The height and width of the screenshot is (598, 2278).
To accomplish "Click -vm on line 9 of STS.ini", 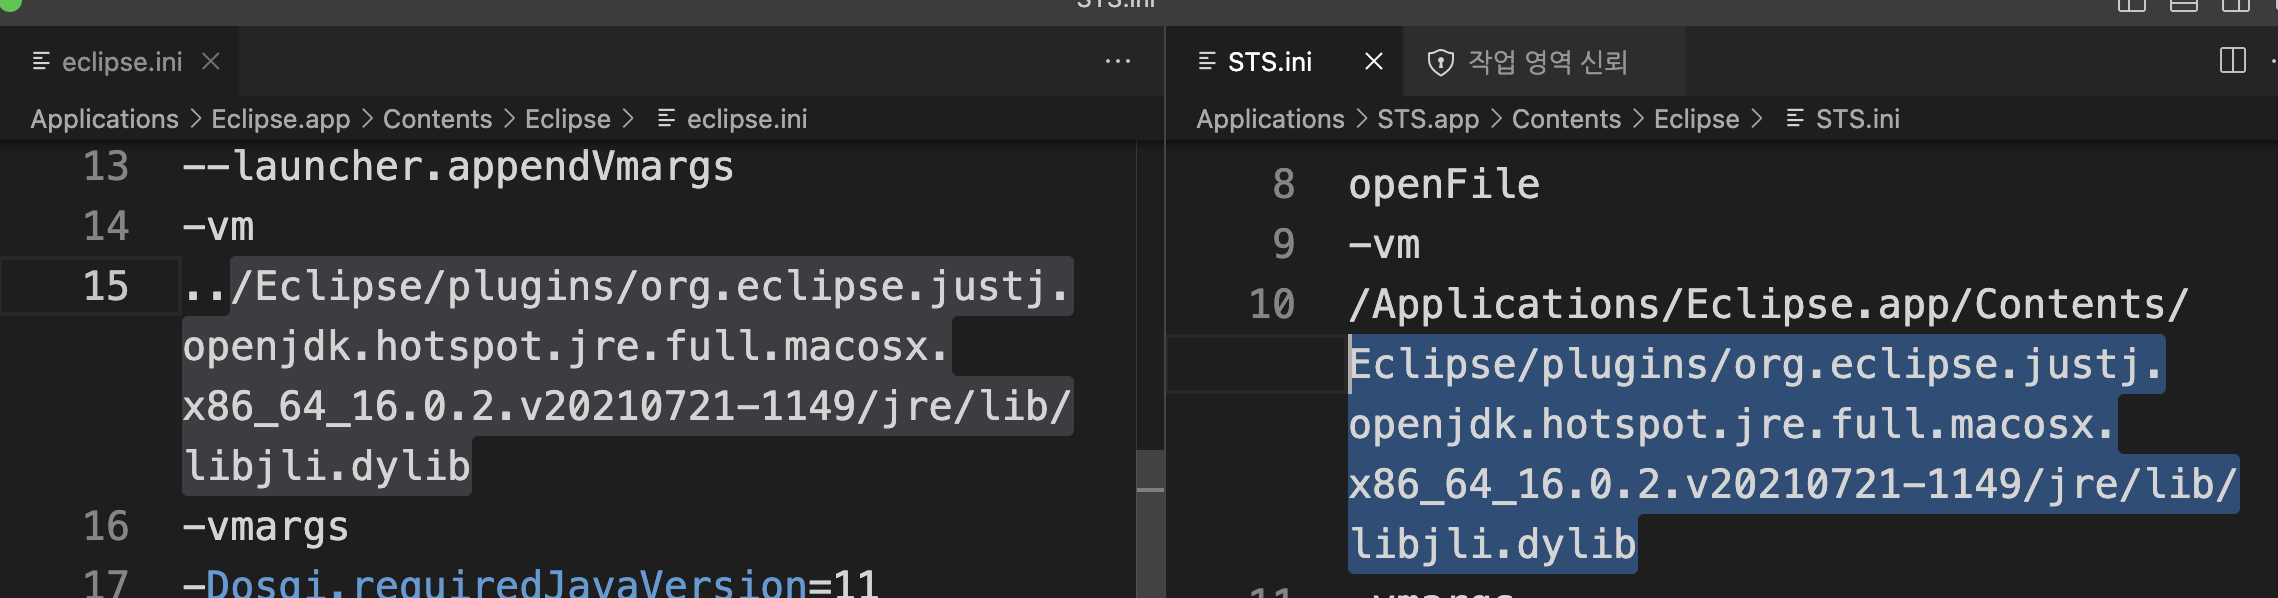I will (x=1384, y=246).
